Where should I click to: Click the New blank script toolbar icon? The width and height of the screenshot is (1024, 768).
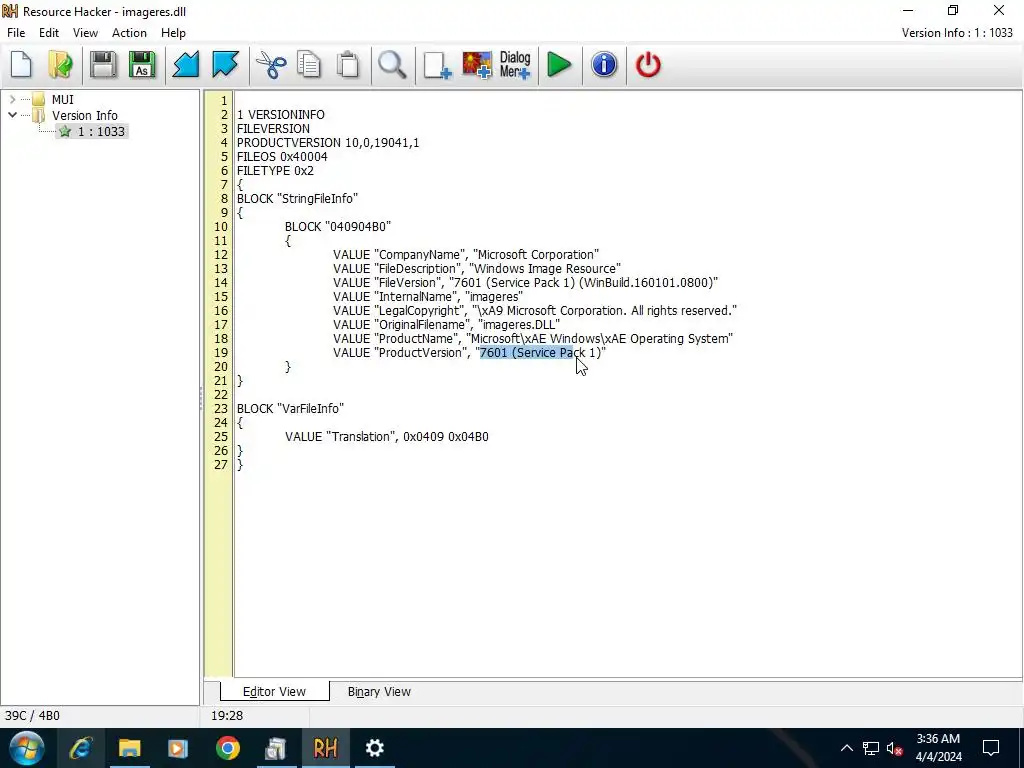22,65
